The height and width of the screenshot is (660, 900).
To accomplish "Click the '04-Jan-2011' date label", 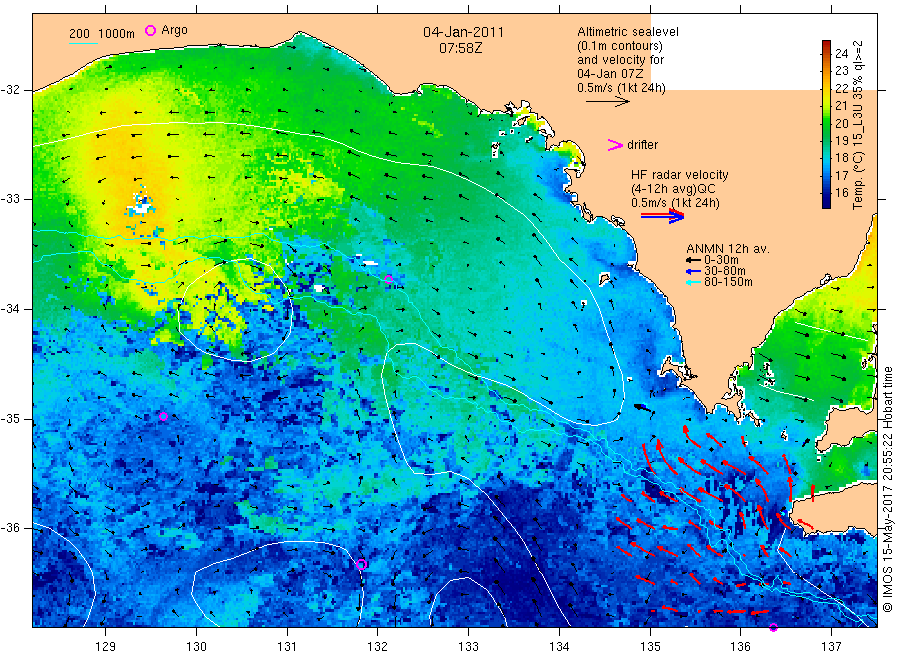I will tap(463, 33).
